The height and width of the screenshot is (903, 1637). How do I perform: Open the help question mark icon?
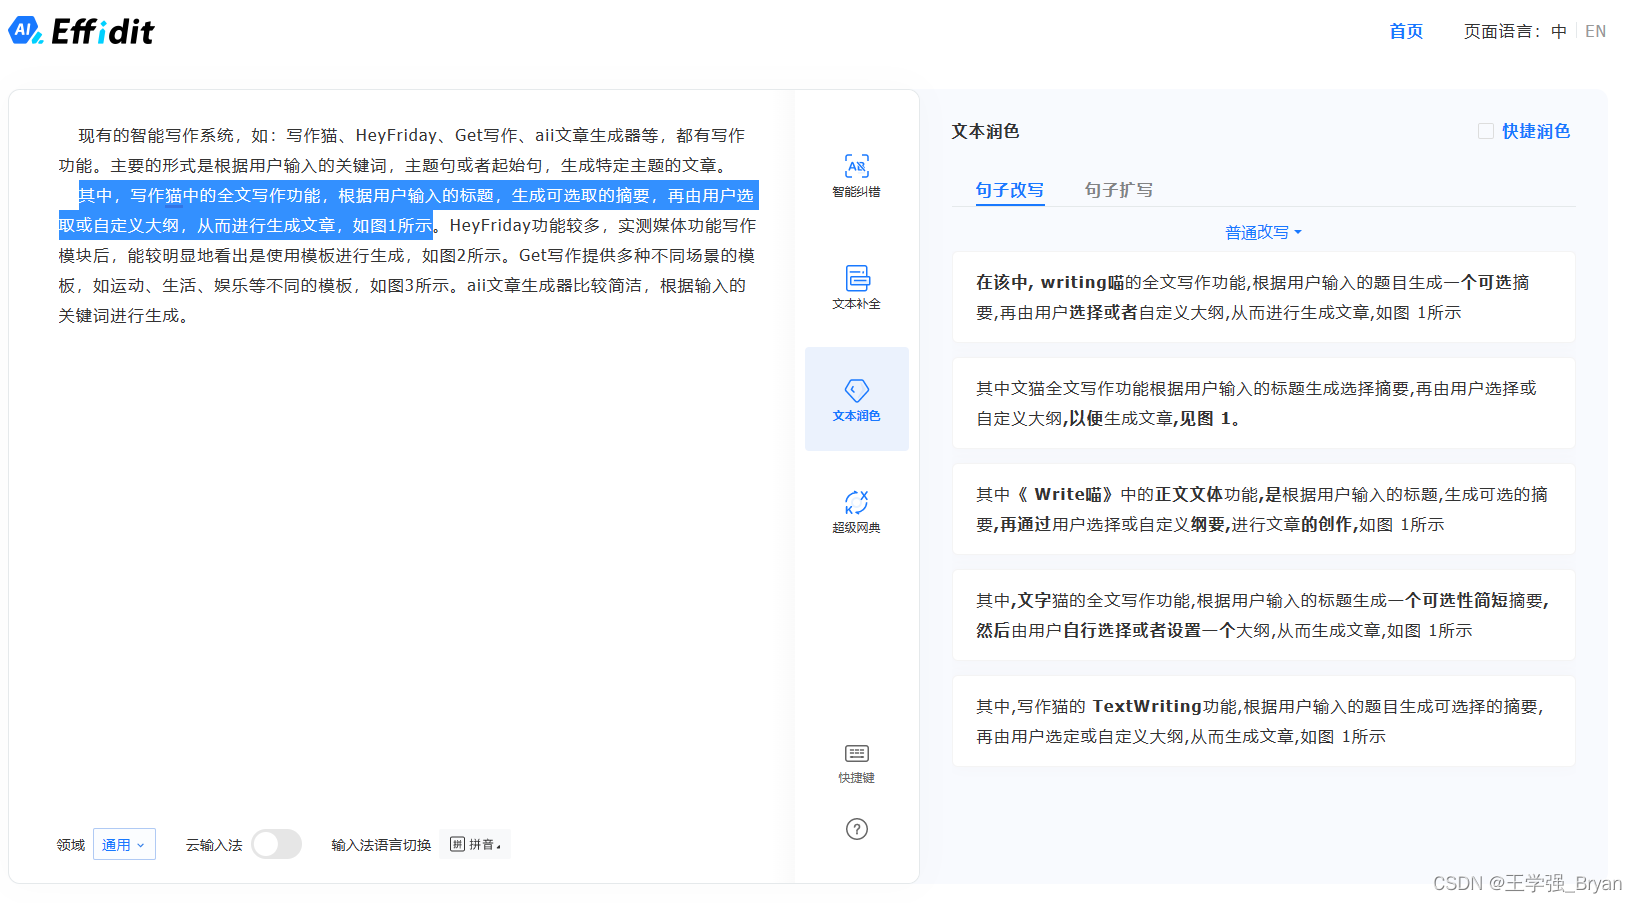click(856, 828)
